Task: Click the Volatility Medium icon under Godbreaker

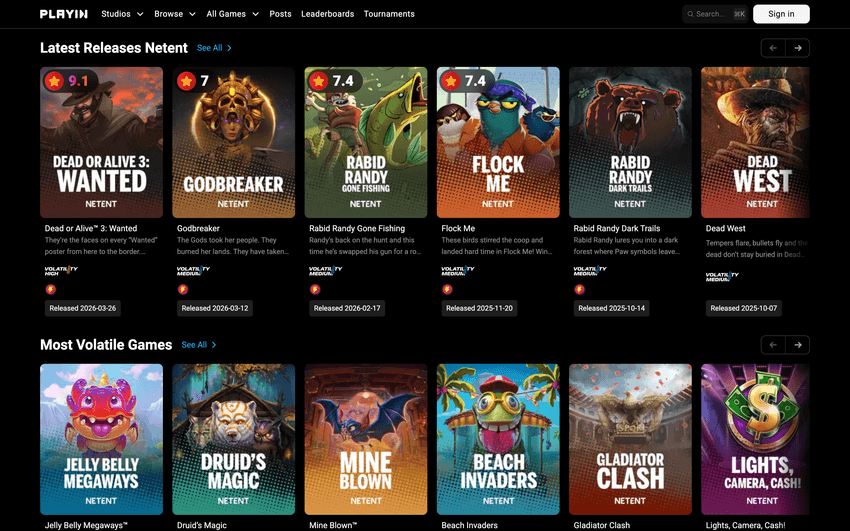Action: click(x=193, y=271)
